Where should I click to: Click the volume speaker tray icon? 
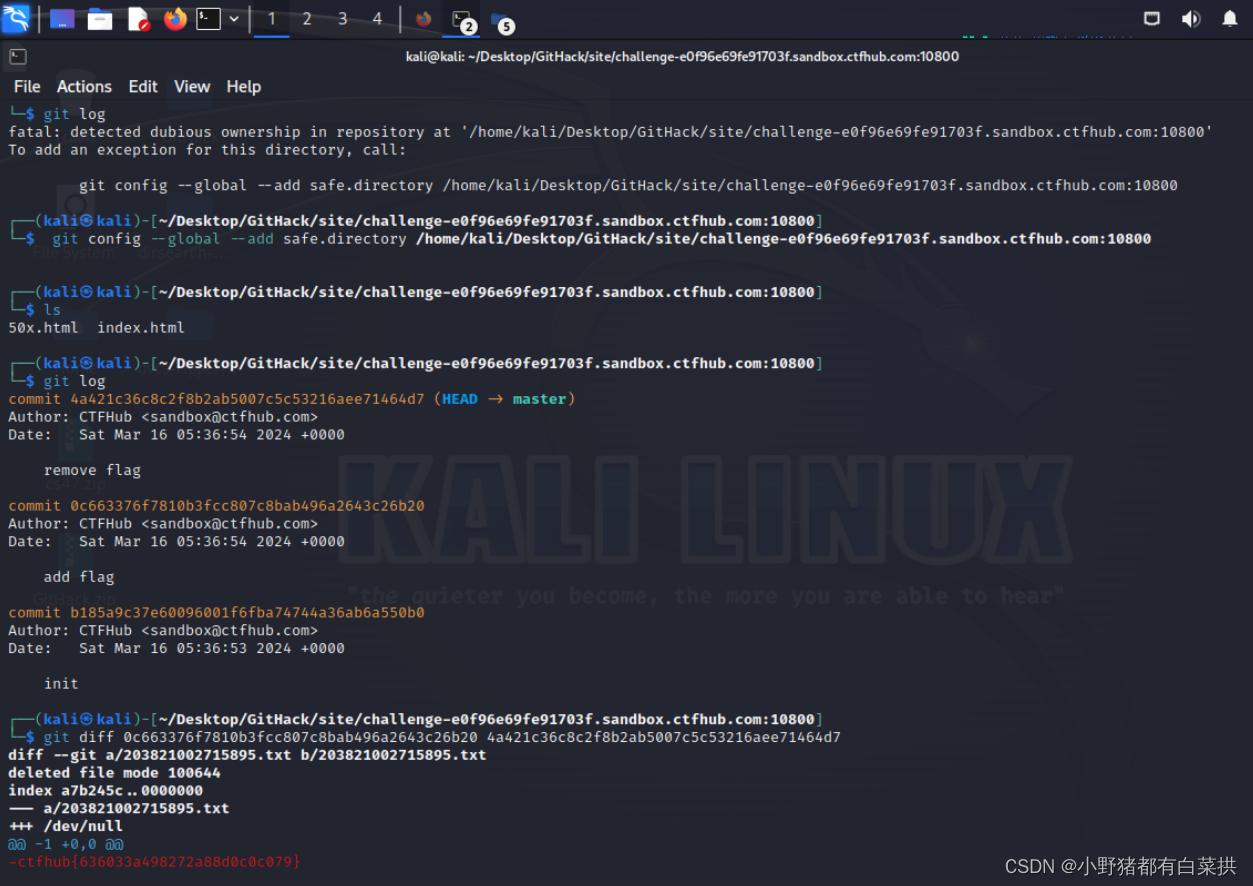point(1190,18)
